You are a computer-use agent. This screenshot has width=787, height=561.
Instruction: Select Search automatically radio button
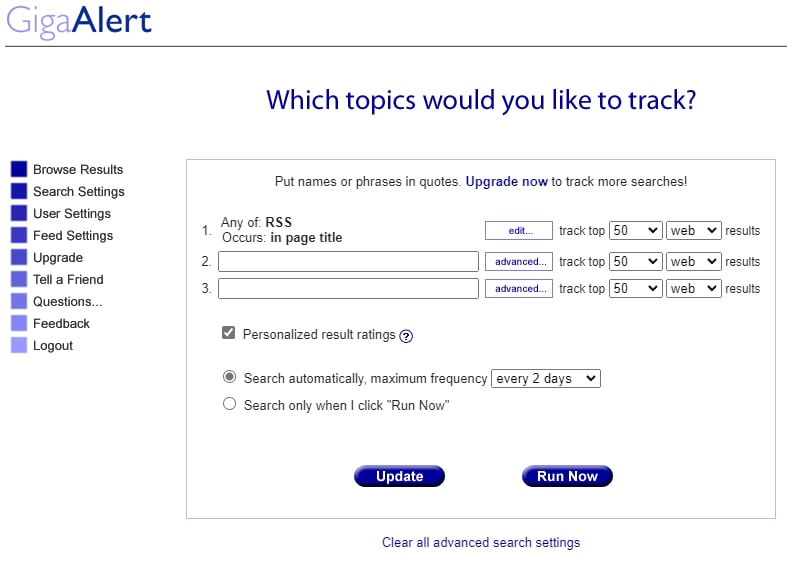(x=230, y=377)
